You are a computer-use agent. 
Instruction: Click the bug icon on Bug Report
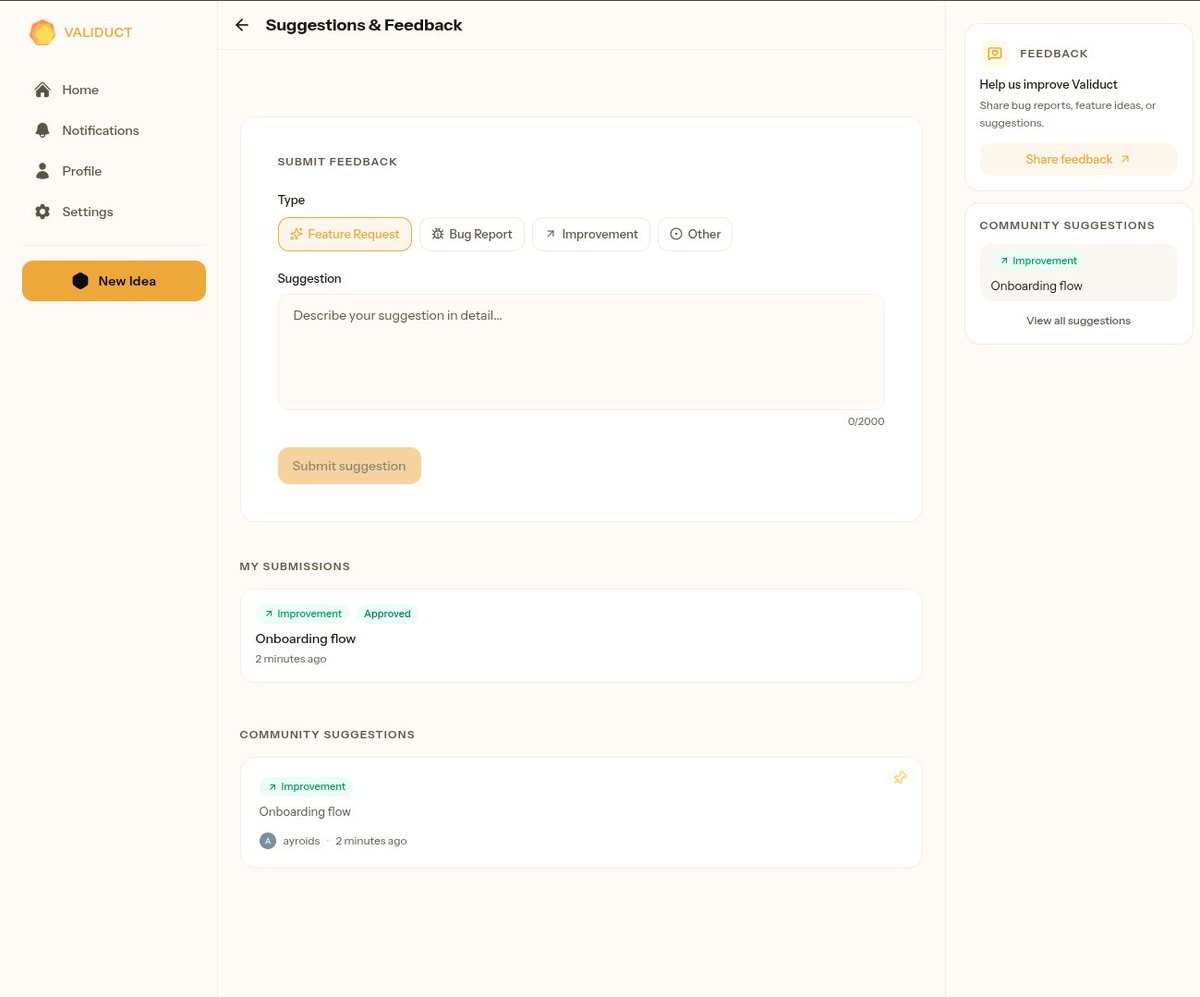tap(438, 234)
